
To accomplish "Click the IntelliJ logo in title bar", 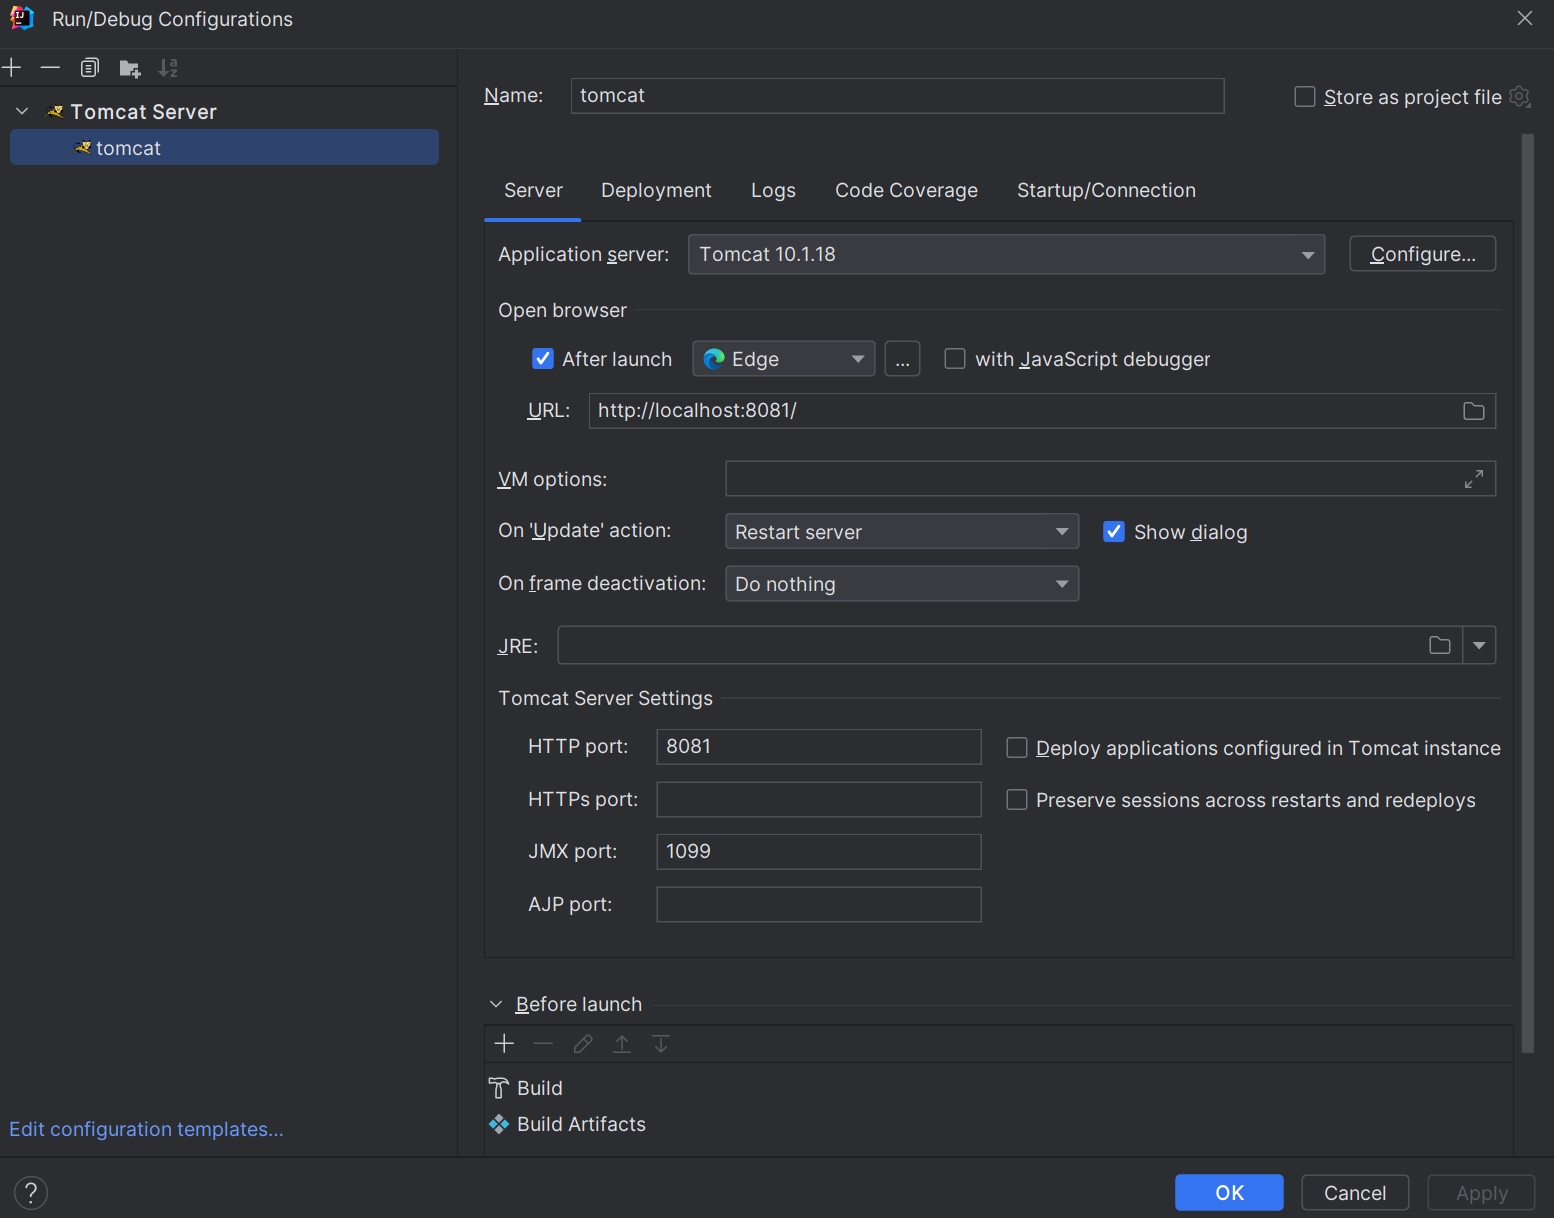I will (x=21, y=18).
